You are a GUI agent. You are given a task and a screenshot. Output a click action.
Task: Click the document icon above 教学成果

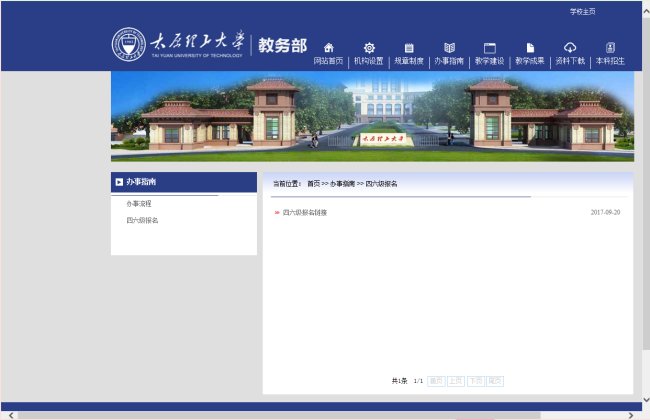[x=530, y=48]
